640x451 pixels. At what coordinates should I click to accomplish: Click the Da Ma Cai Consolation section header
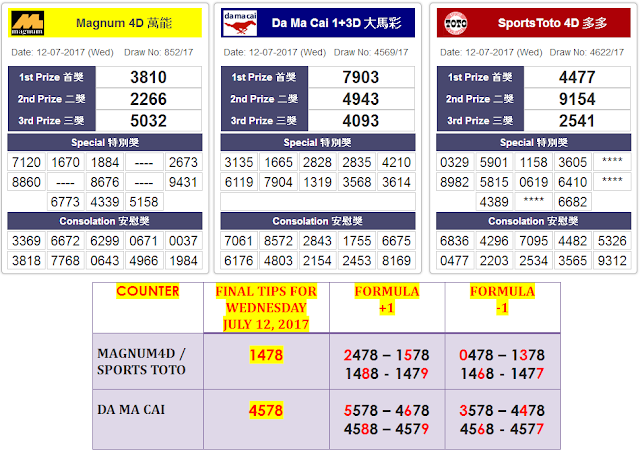click(x=318, y=221)
